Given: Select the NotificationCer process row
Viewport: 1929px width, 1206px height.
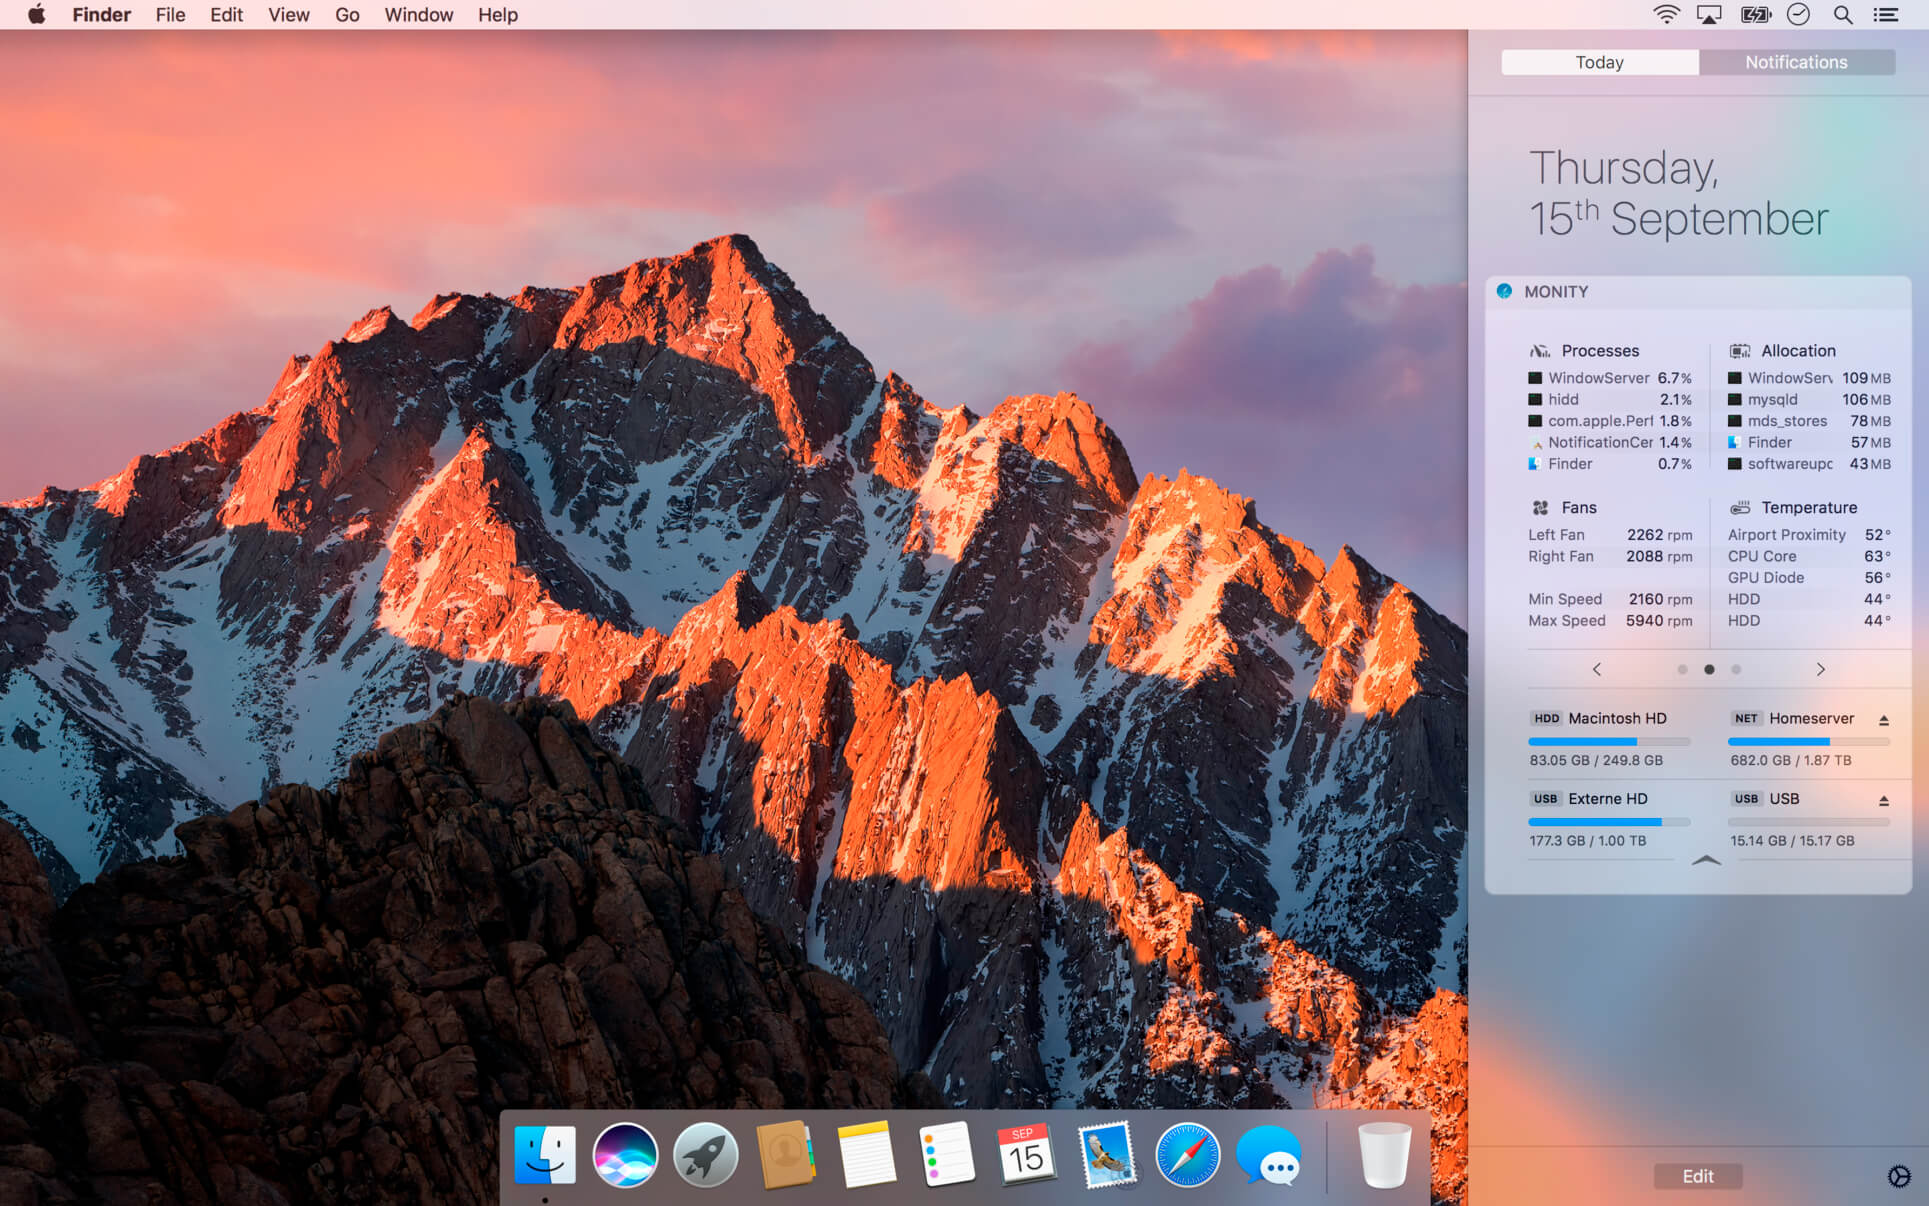Looking at the screenshot, I should coord(1610,442).
